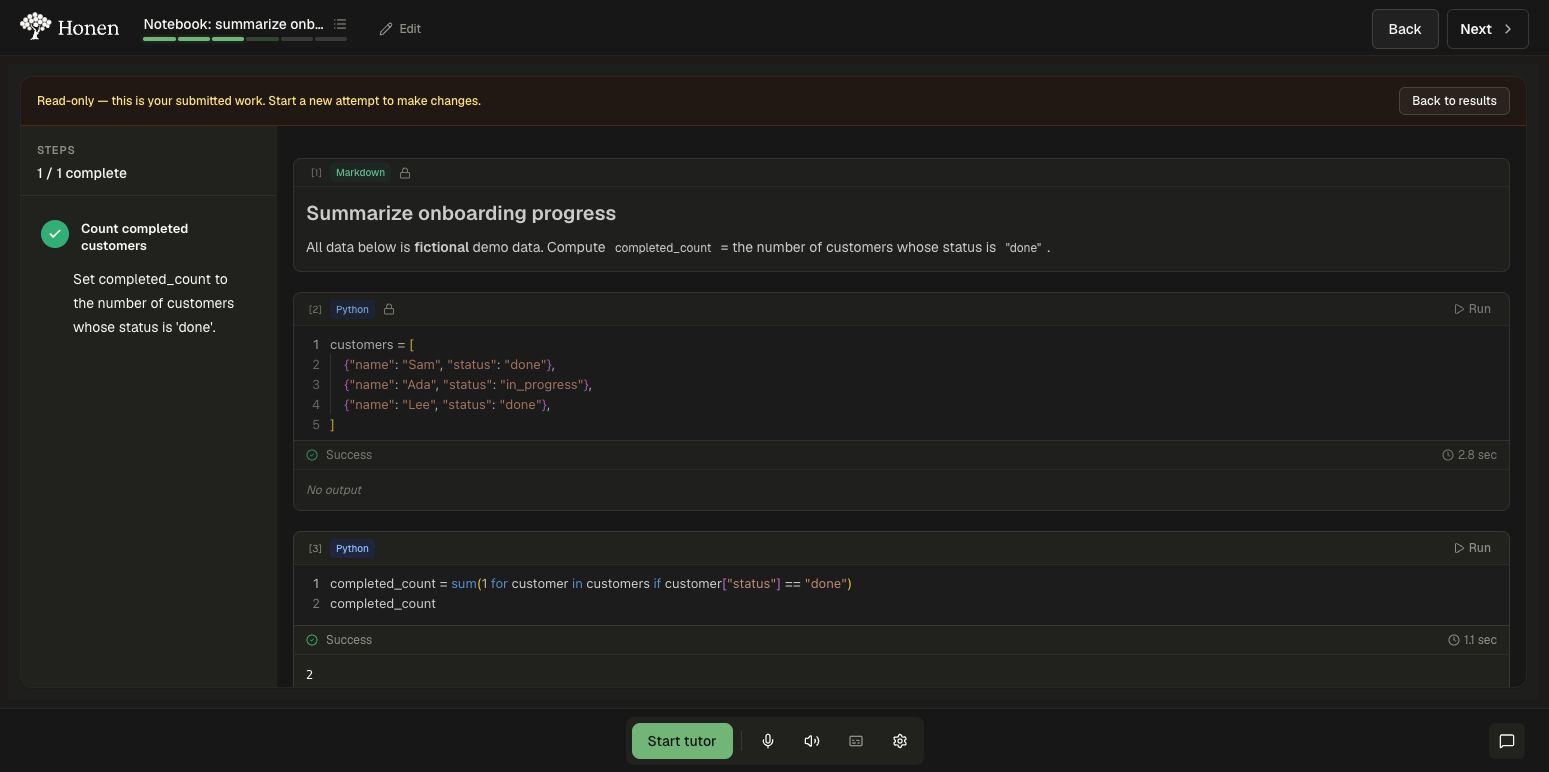Toggle the speaker volume icon
Image resolution: width=1549 pixels, height=772 pixels.
coord(812,741)
